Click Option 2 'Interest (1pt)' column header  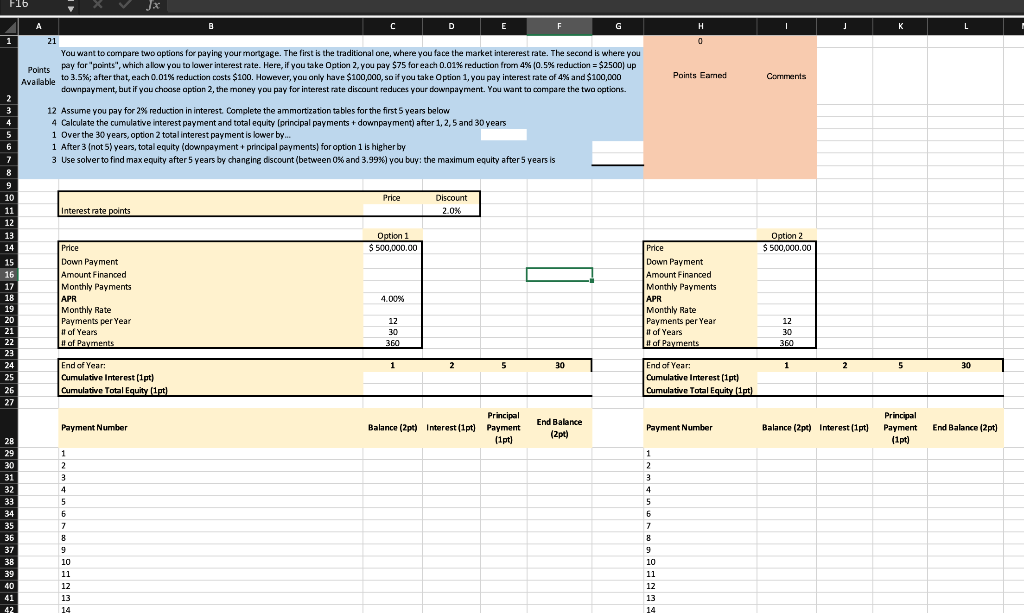point(844,428)
